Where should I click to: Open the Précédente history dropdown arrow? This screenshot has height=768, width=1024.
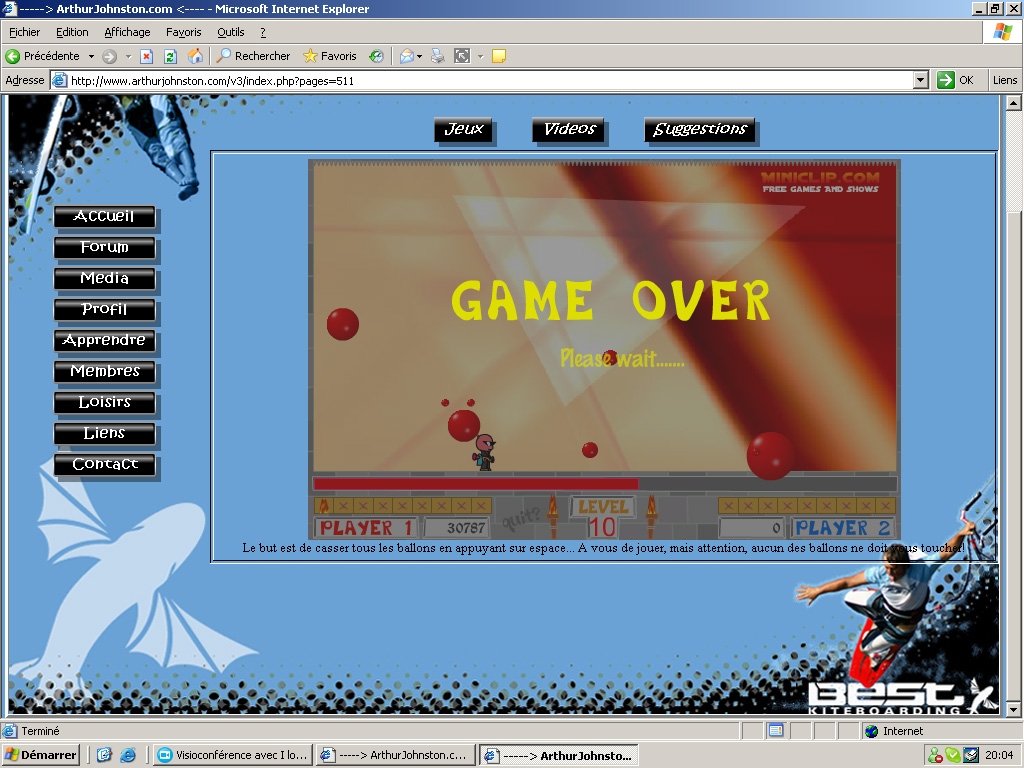91,56
